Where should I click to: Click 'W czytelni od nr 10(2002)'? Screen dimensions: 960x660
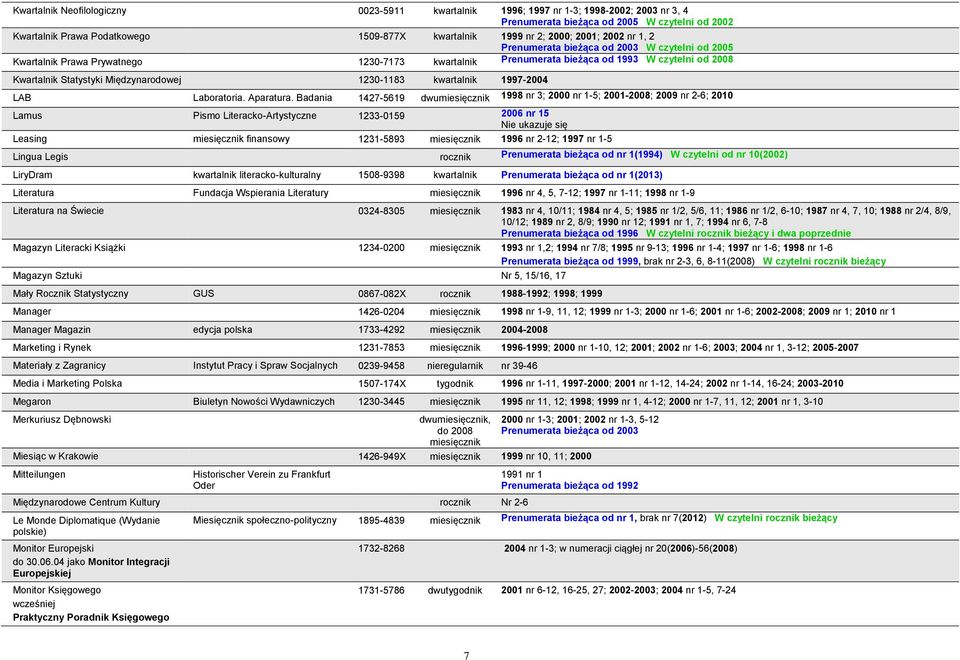pyautogui.click(x=729, y=154)
